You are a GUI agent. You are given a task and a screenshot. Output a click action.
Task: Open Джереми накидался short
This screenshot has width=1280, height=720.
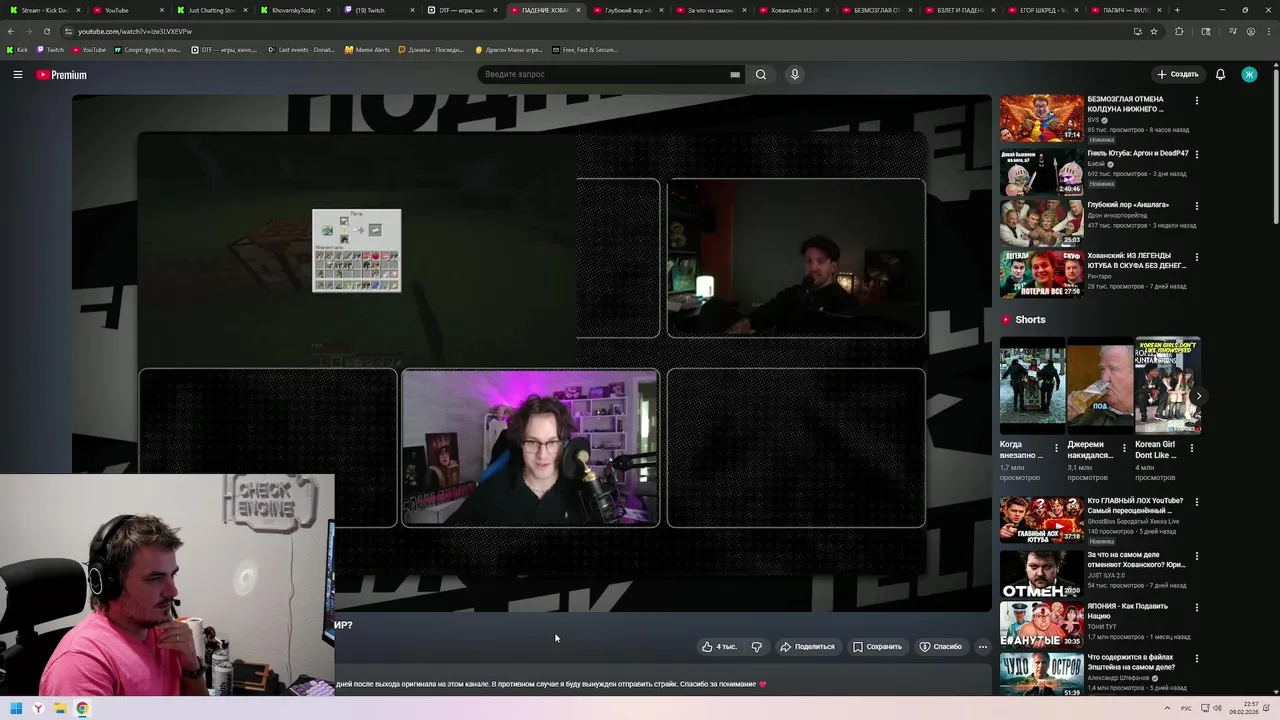1100,385
